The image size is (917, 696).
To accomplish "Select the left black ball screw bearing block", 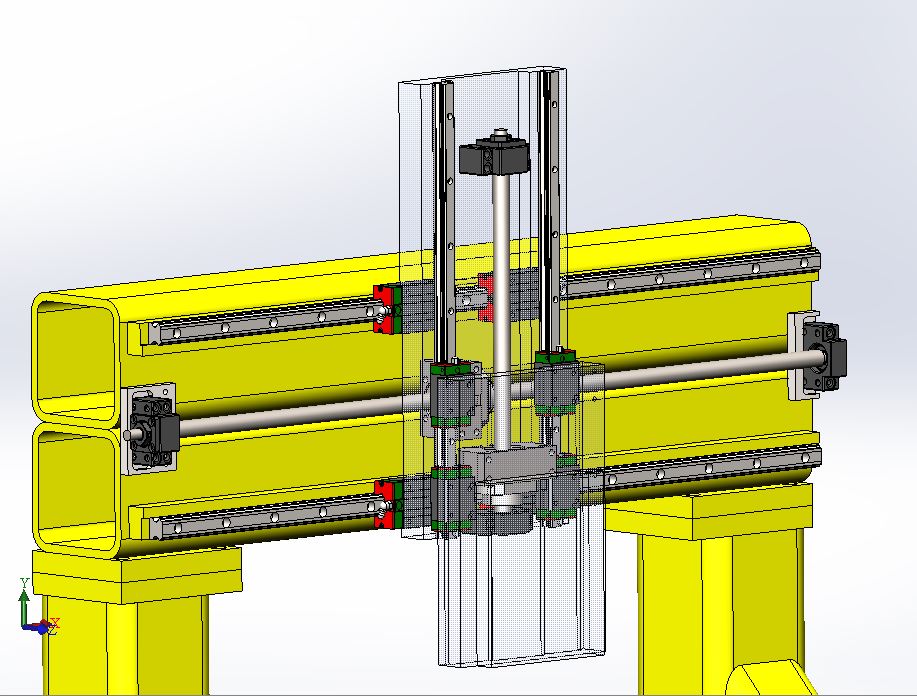I will (x=152, y=430).
